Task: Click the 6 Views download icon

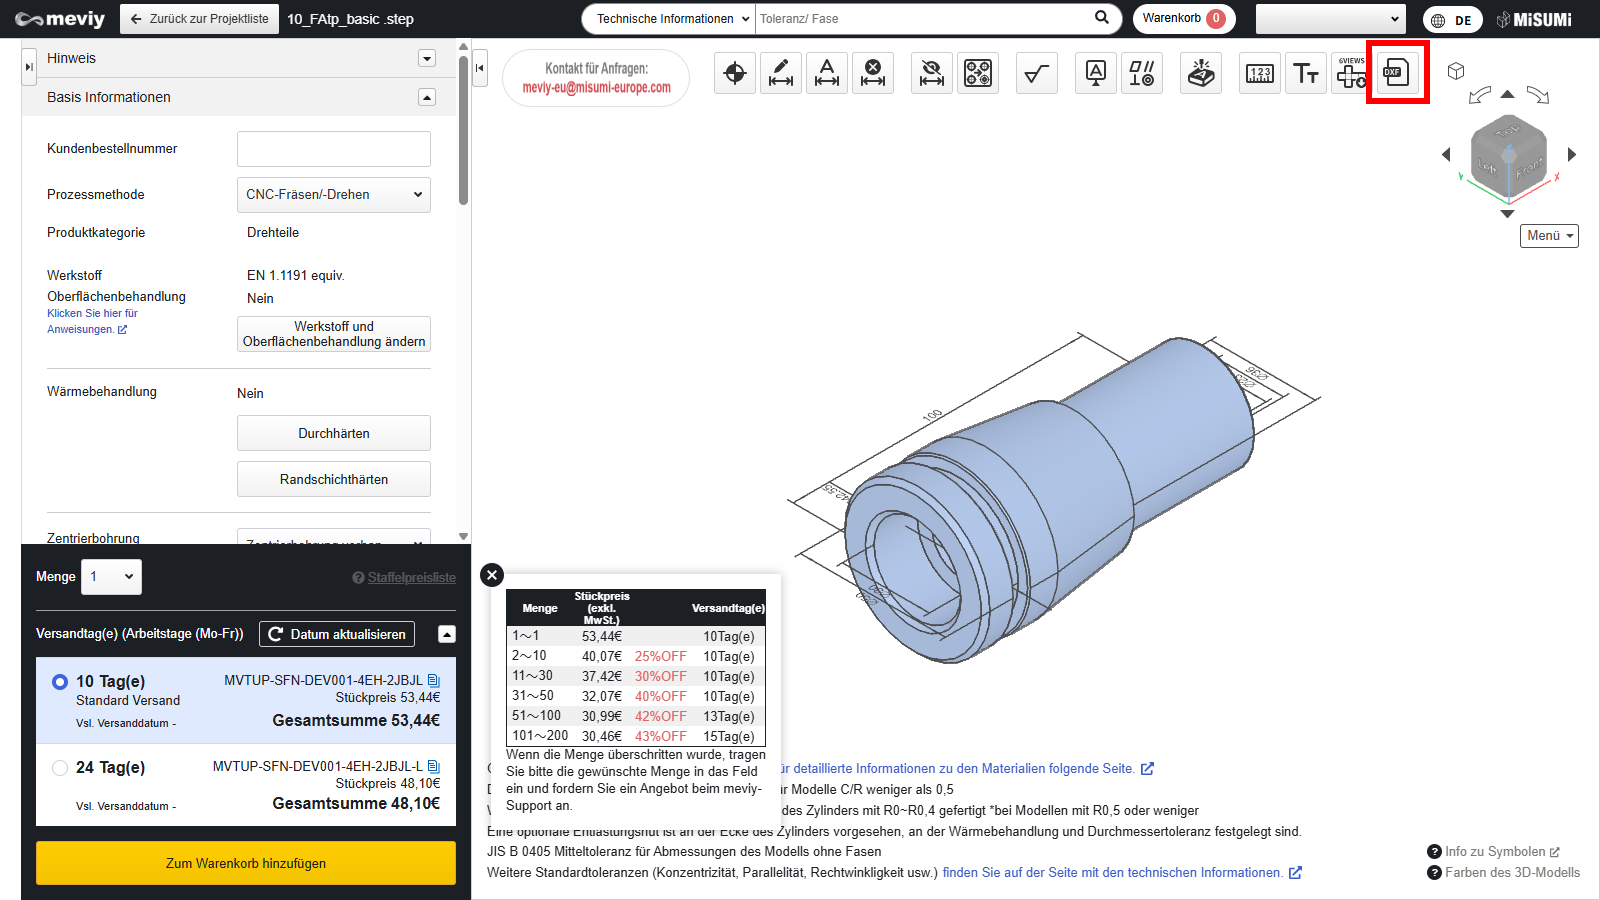Action: click(1351, 73)
